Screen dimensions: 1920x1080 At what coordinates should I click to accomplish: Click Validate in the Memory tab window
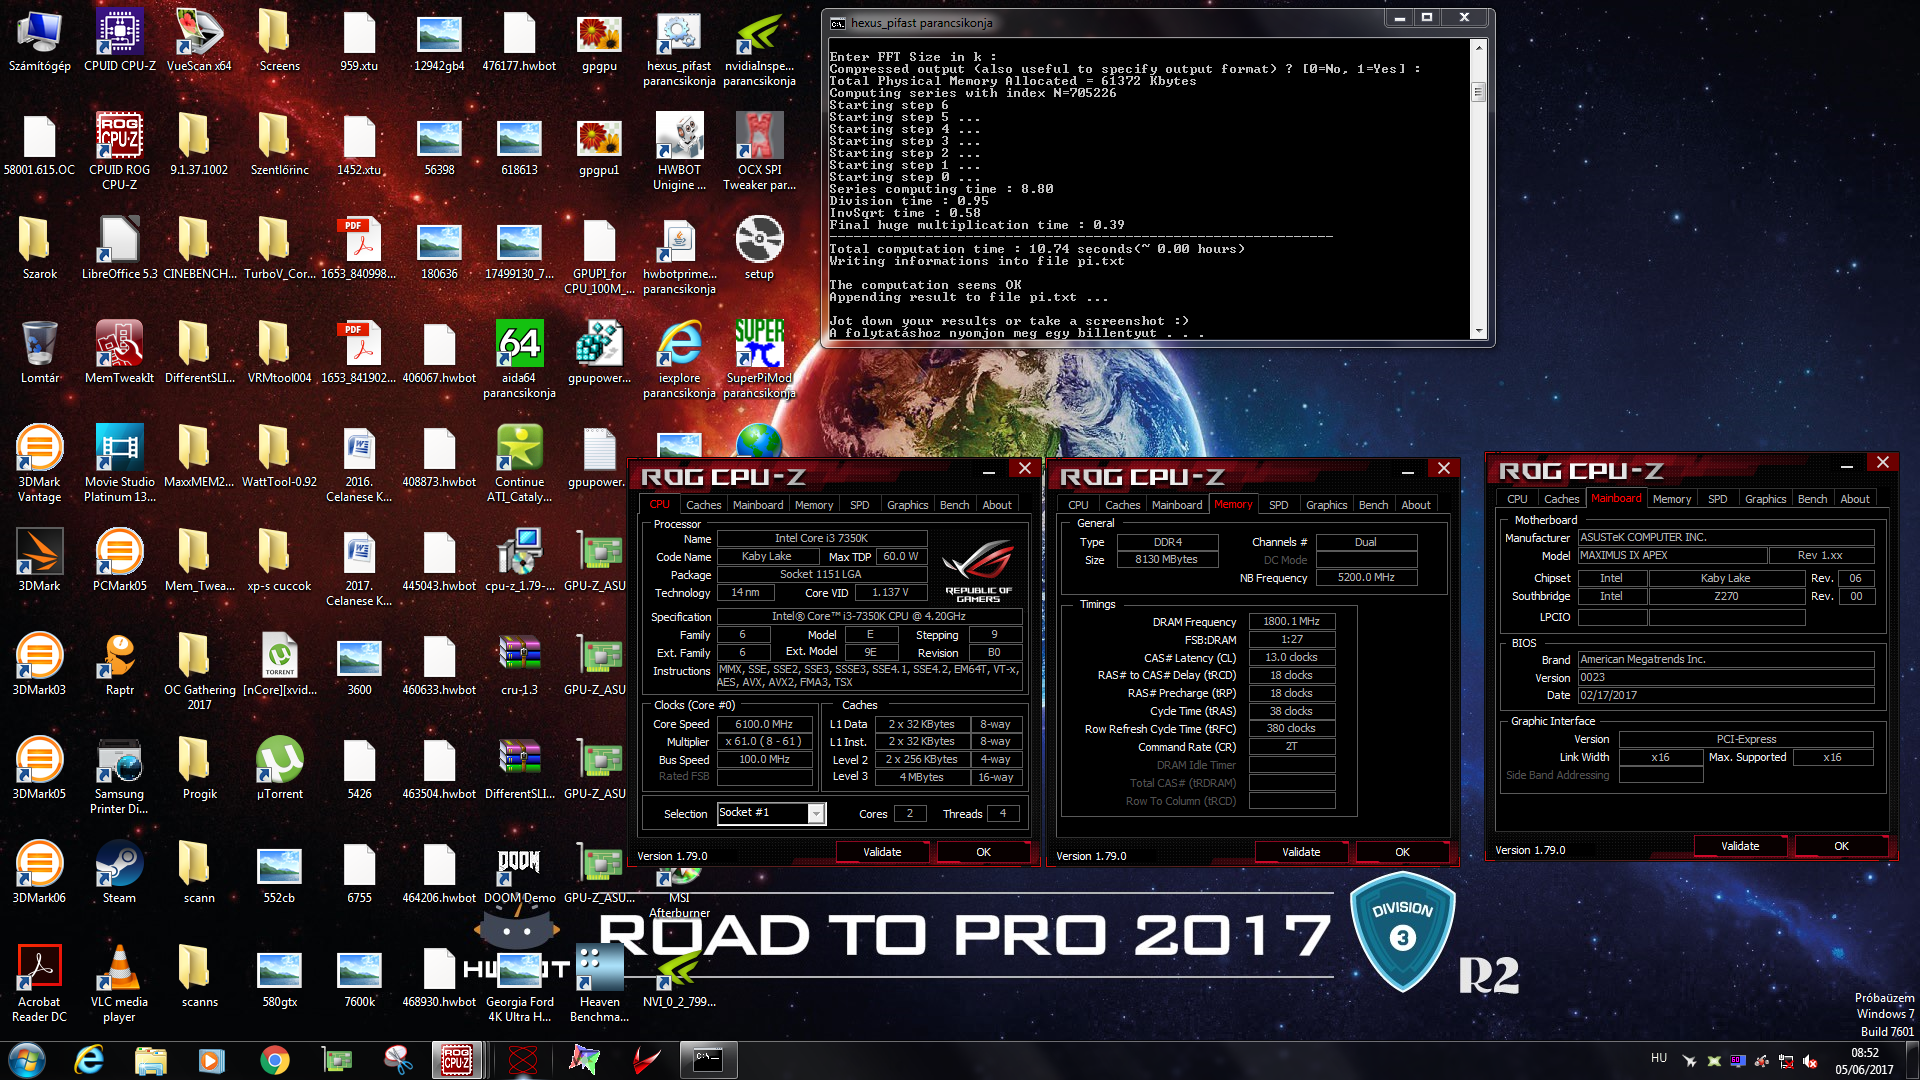(x=1301, y=852)
